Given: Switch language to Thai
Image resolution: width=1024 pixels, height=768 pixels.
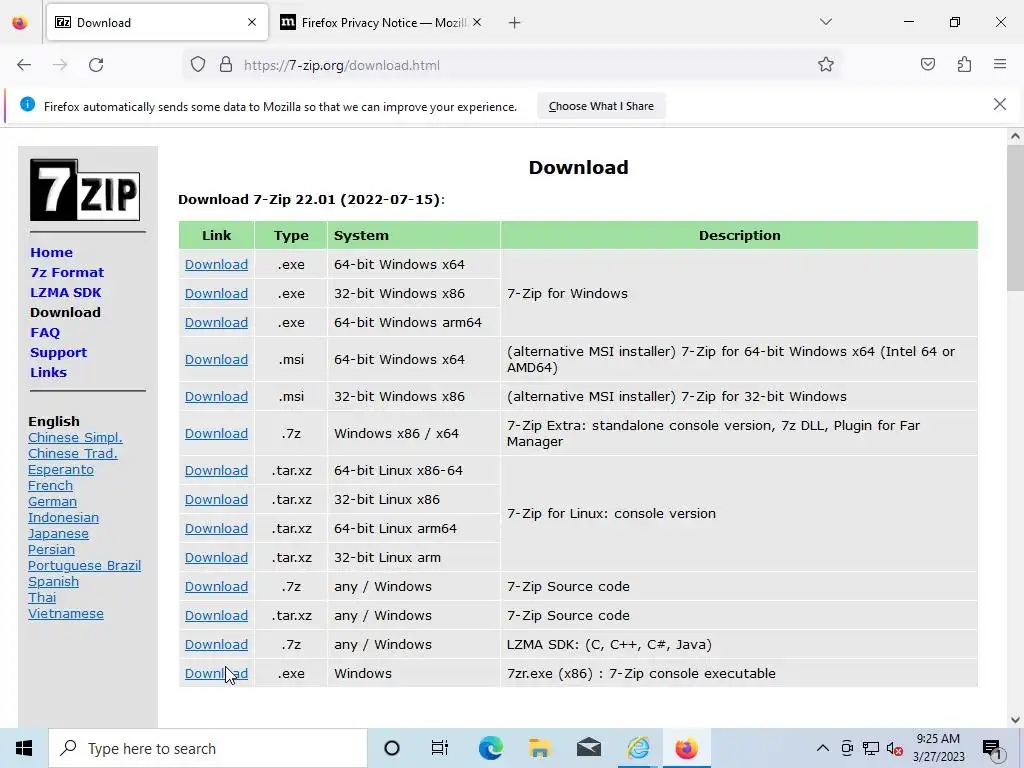Looking at the screenshot, I should click(42, 598).
